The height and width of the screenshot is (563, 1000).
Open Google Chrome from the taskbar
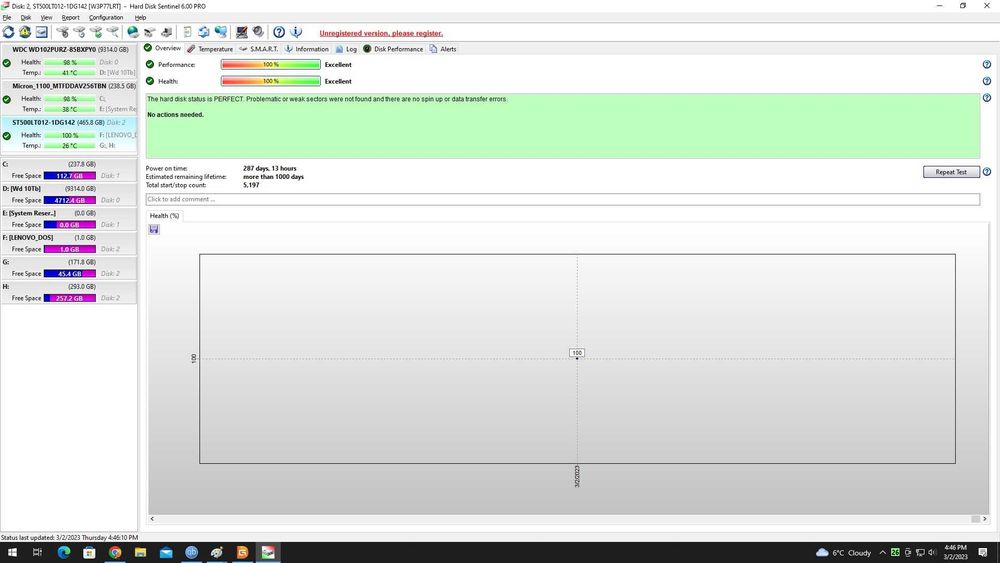(115, 553)
